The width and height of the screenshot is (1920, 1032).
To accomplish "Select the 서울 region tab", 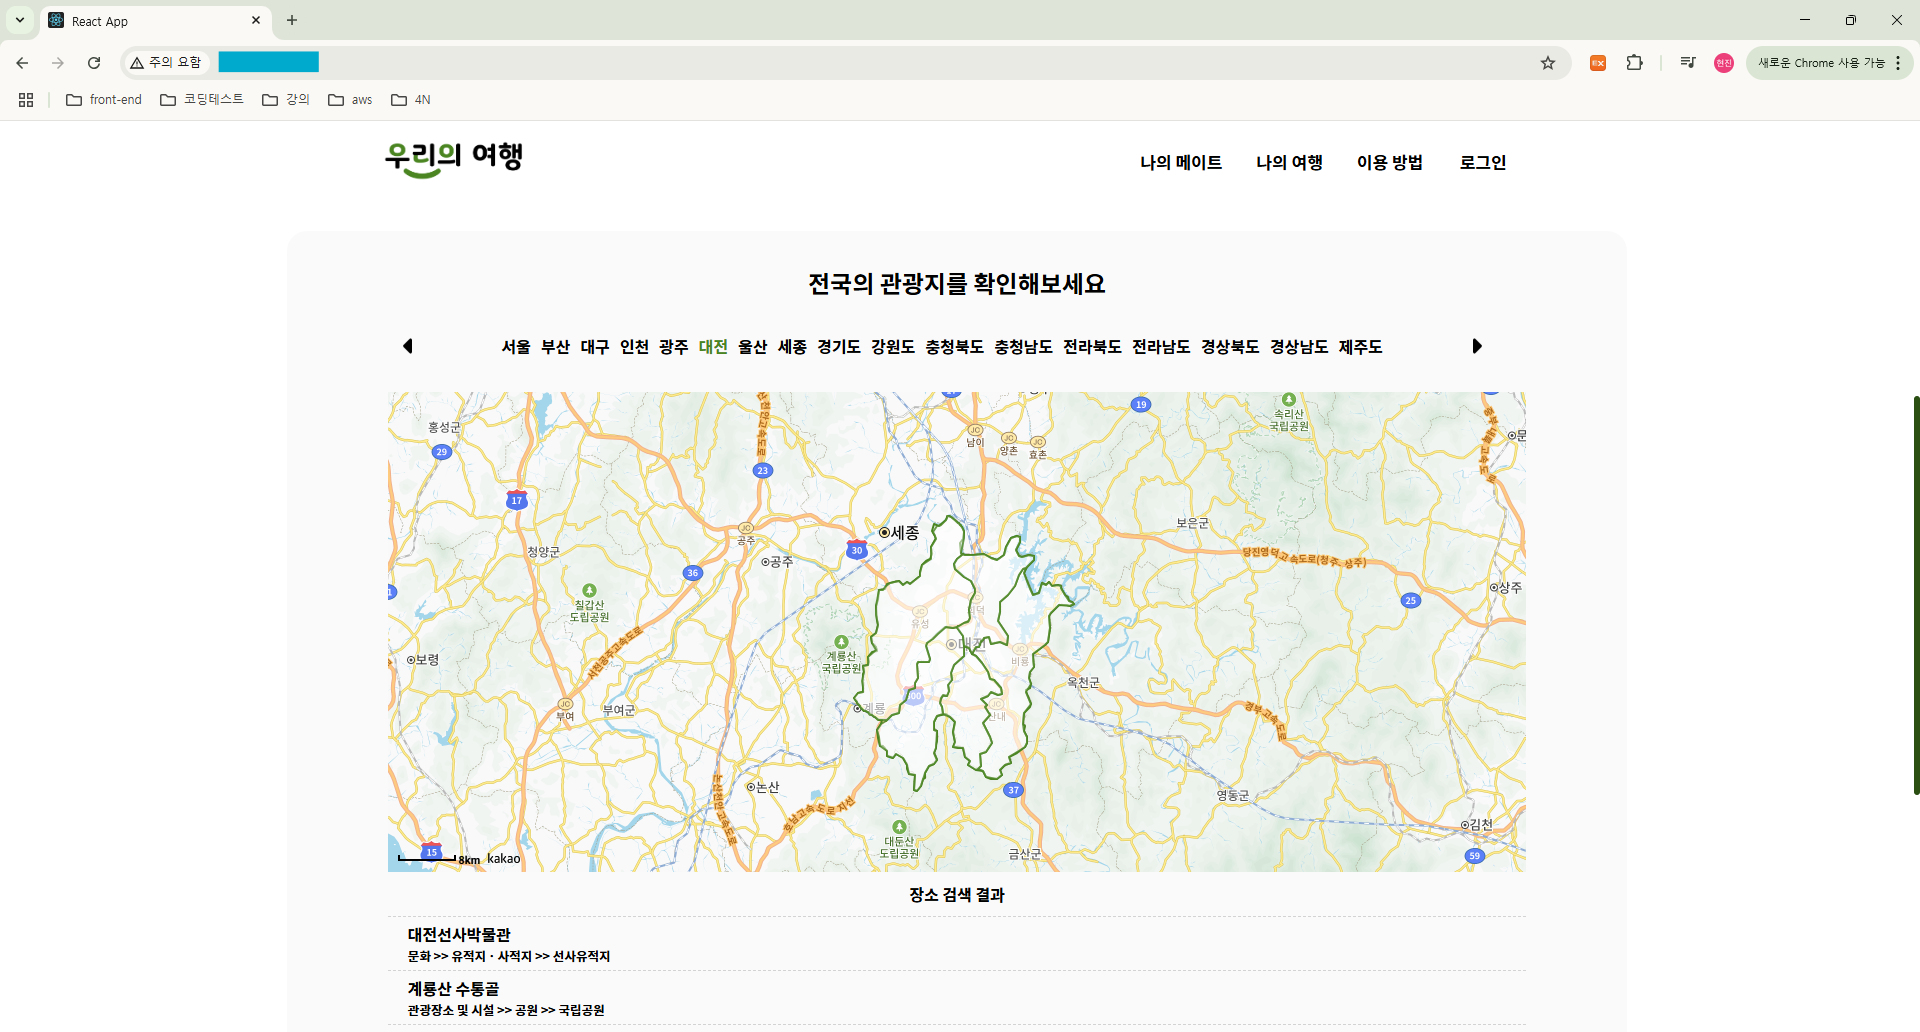I will tap(516, 347).
